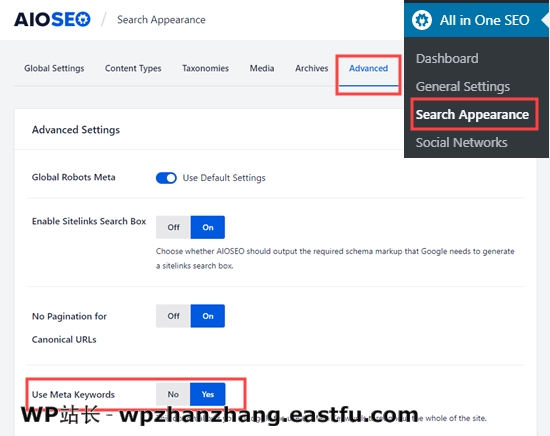Select No for Use Meta Keywords
The height and width of the screenshot is (436, 550).
173,394
